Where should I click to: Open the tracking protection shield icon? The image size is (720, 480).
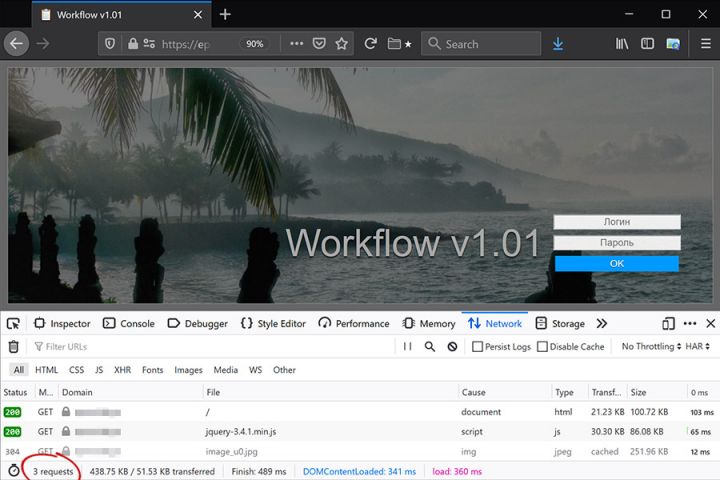pos(110,44)
